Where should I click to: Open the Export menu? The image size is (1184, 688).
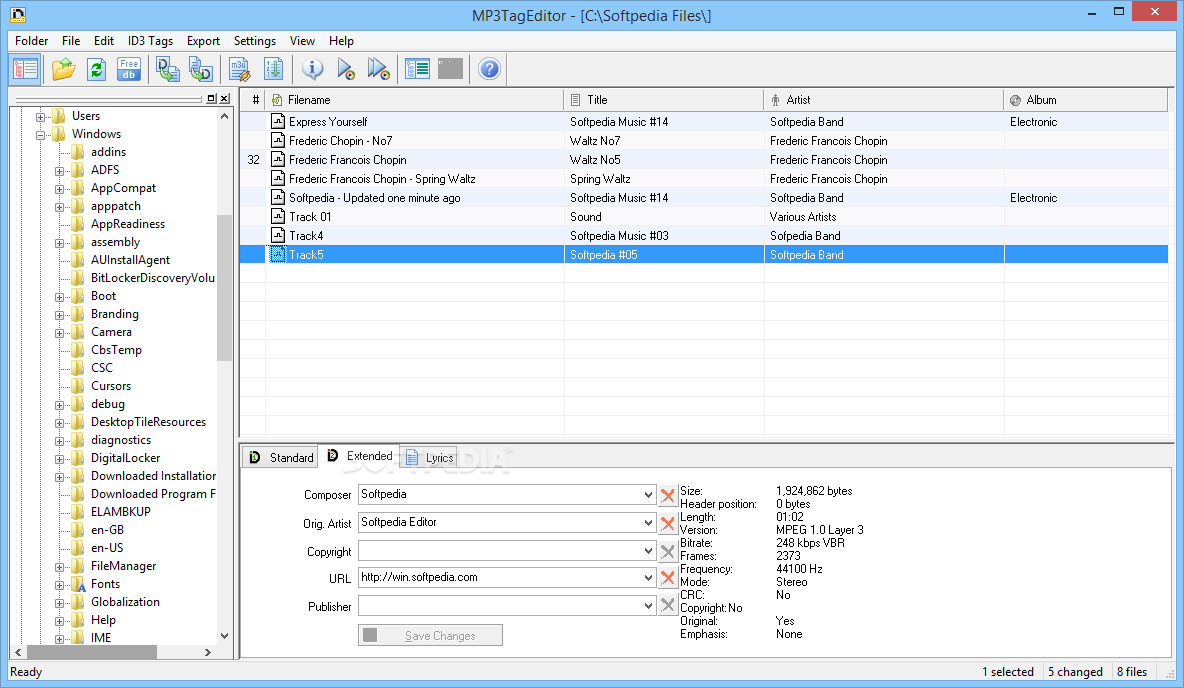[203, 41]
